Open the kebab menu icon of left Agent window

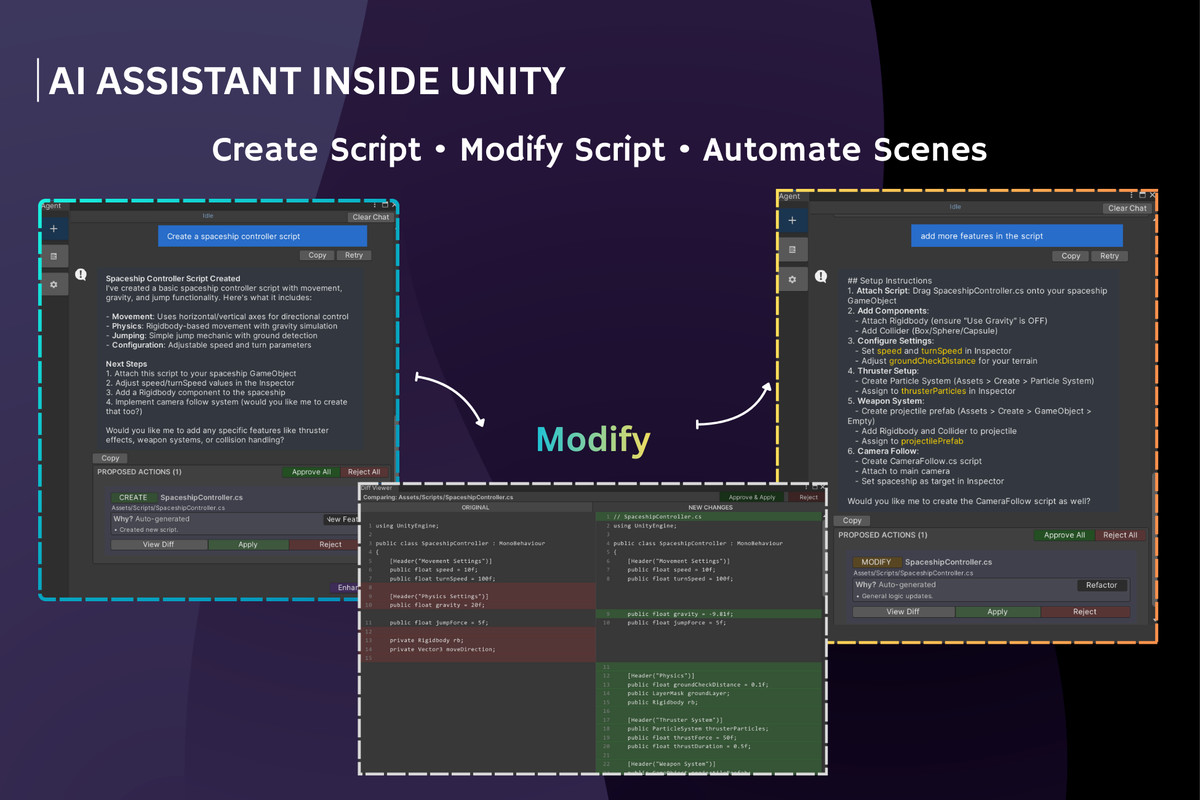(x=375, y=205)
